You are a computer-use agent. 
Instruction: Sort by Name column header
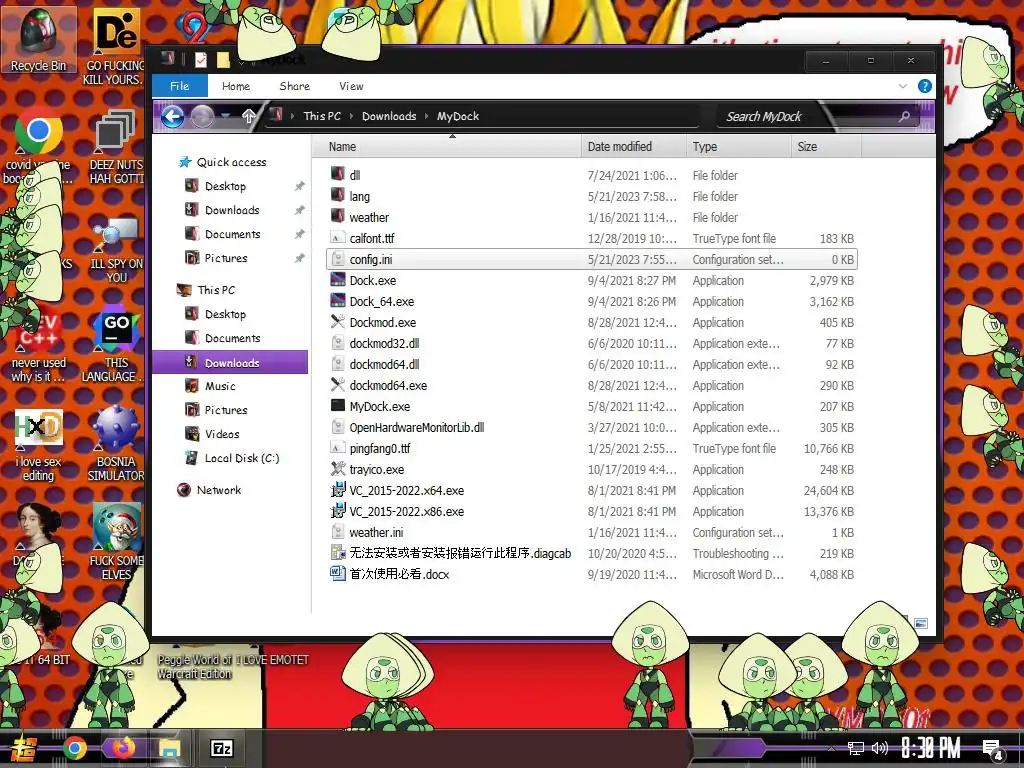tap(447, 147)
